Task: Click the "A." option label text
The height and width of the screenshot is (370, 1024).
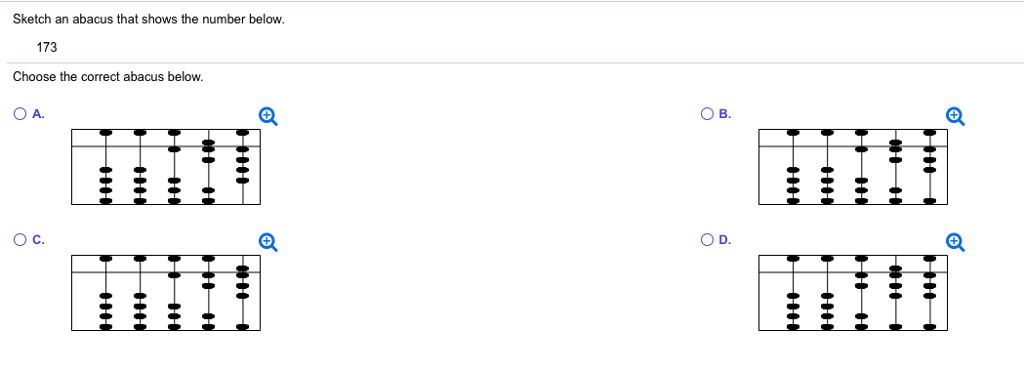Action: point(39,114)
